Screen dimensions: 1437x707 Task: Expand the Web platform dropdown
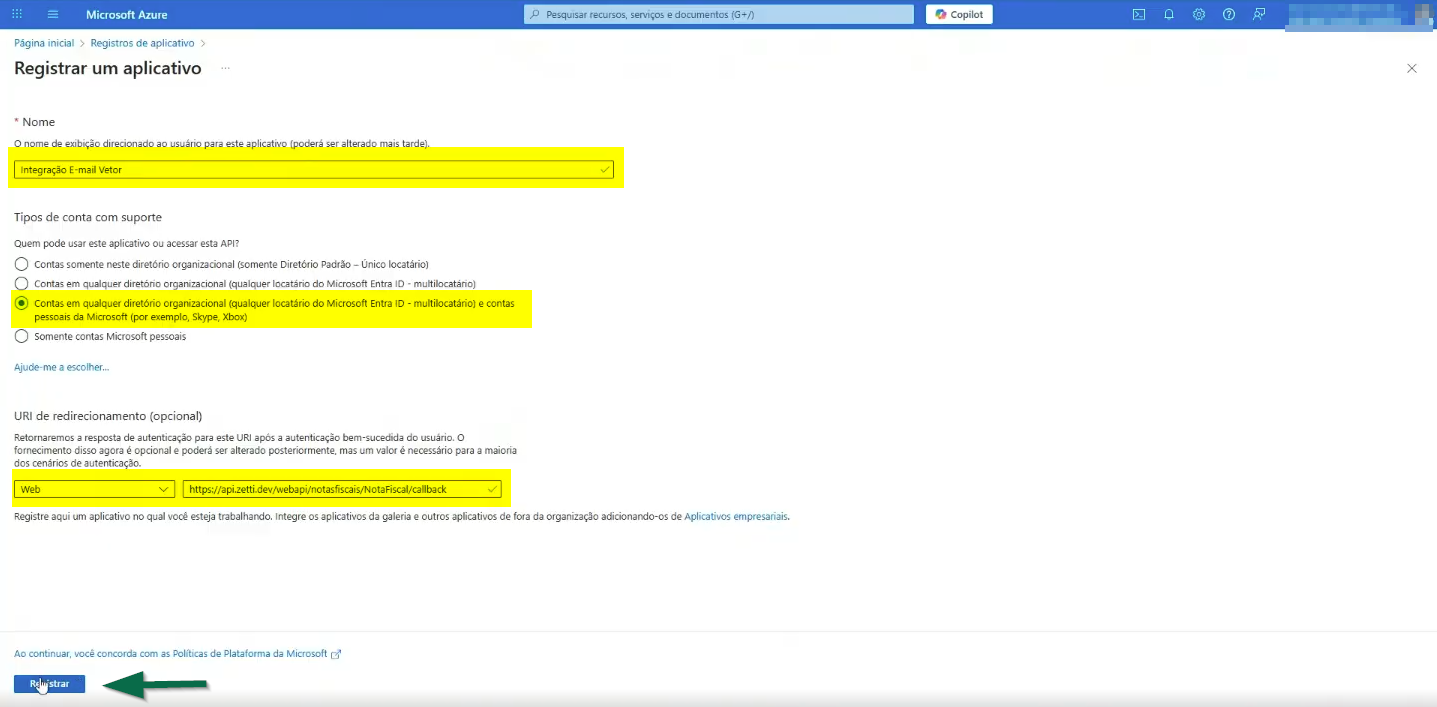point(95,489)
